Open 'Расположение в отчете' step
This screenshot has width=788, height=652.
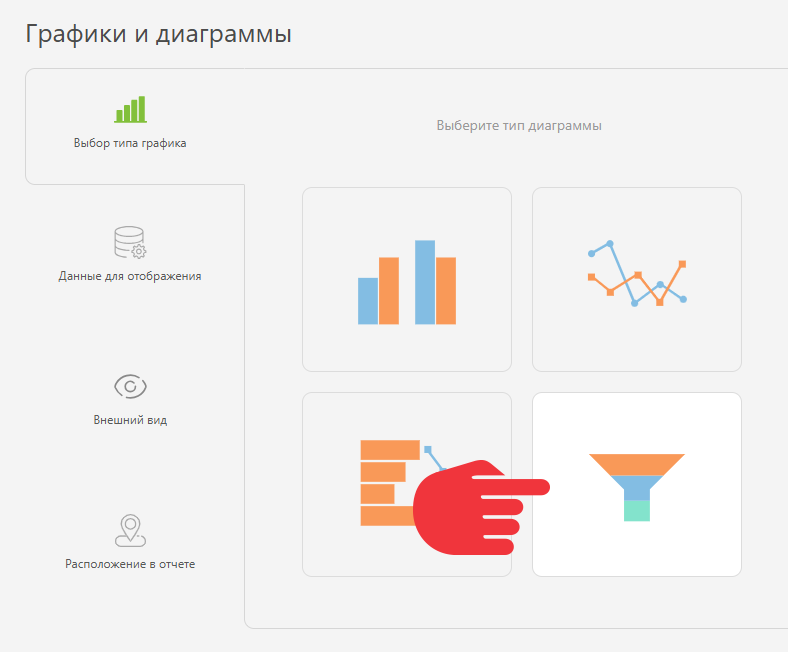130,564
